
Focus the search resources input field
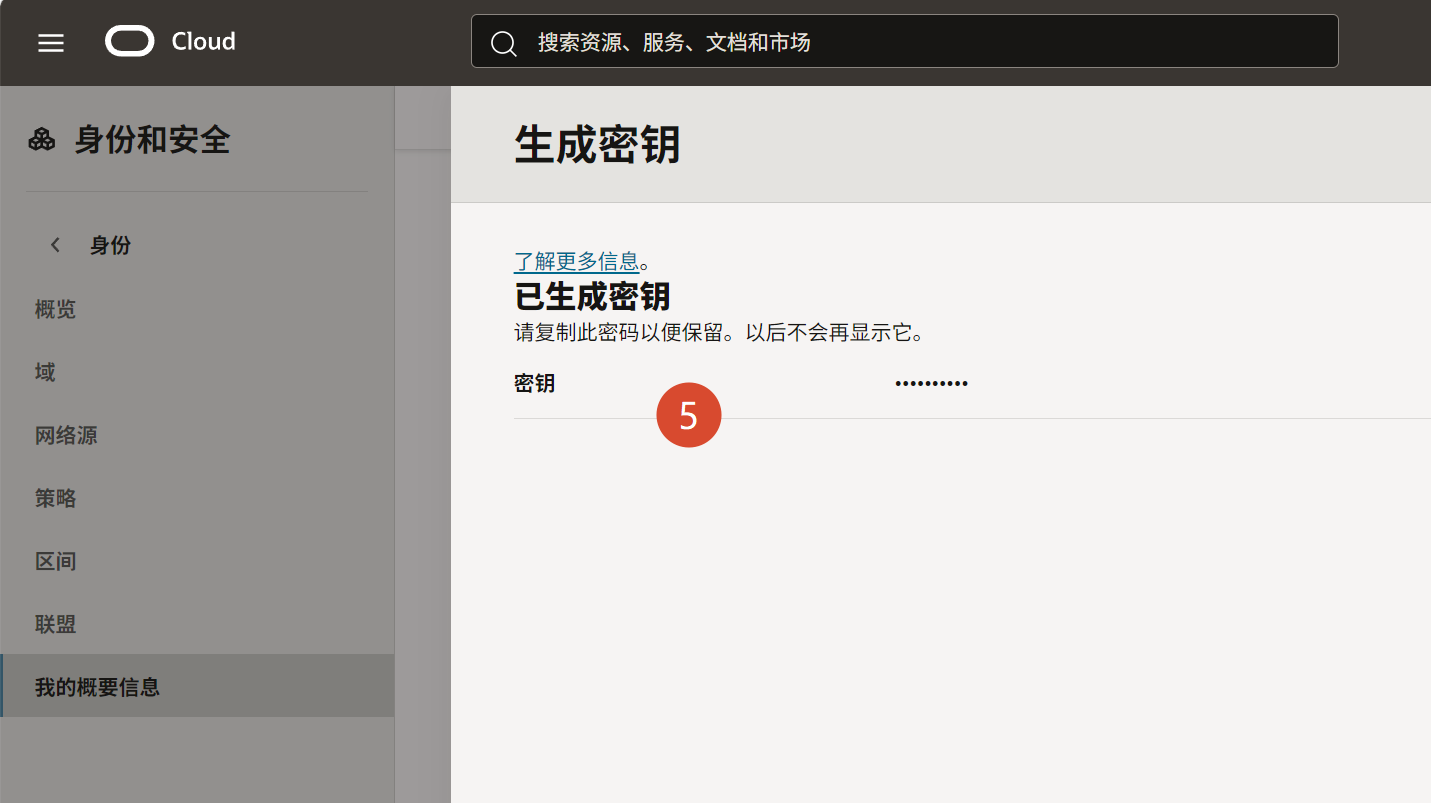pyautogui.click(x=905, y=41)
